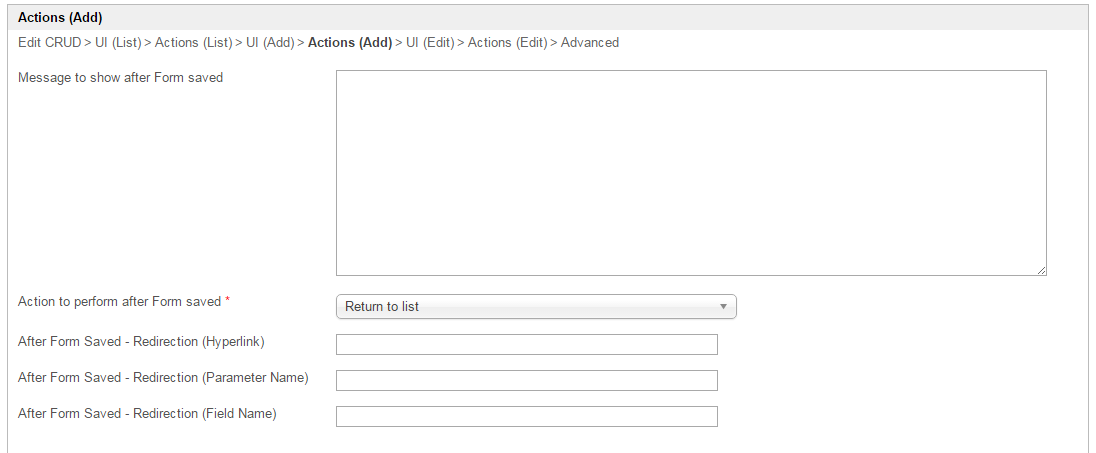Viewport: 1096px width, 453px height.
Task: Click the Message to show after Form saved label
Action: click(121, 78)
